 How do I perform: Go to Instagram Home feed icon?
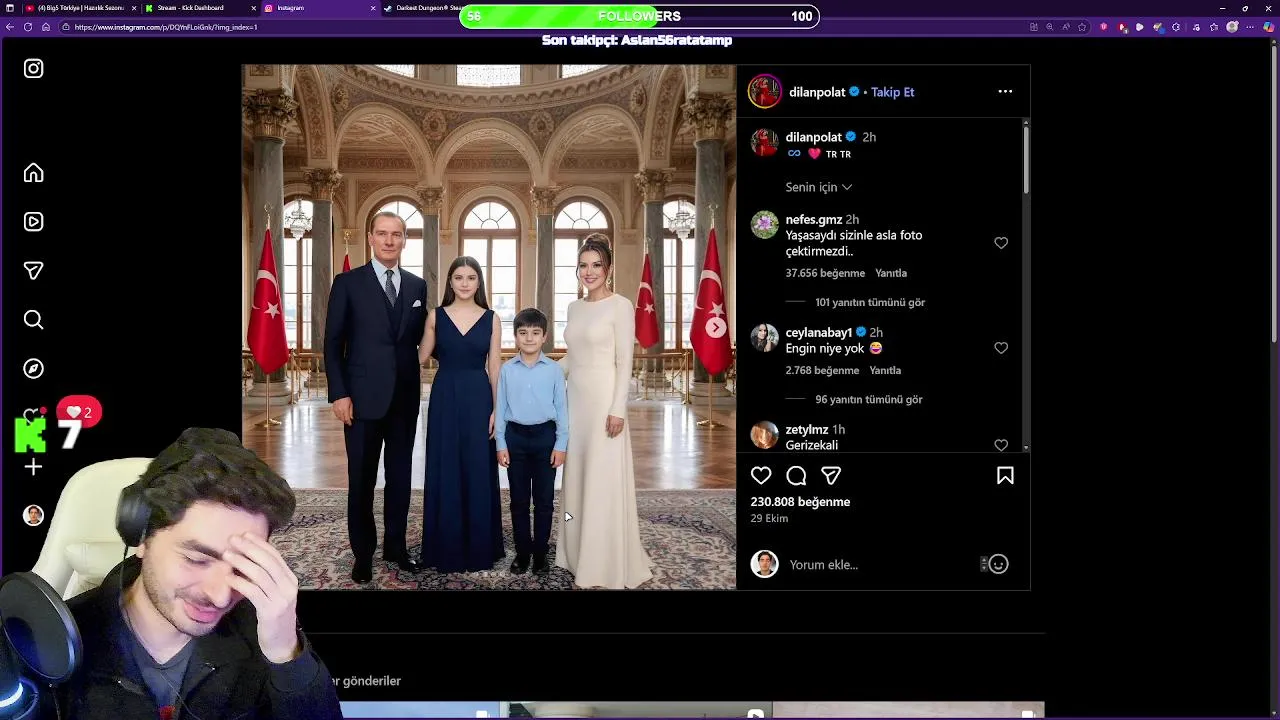tap(34, 173)
